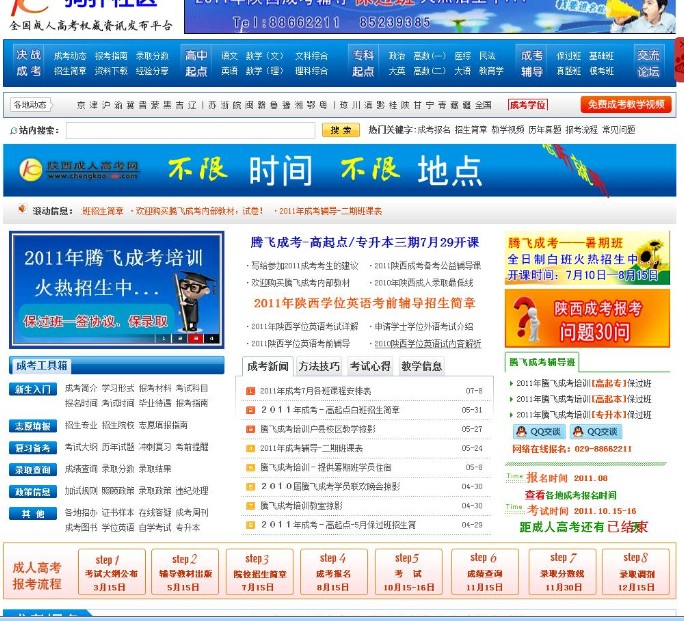Click 查看各地成考报名时间 link
This screenshot has width=684, height=621.
571,495
